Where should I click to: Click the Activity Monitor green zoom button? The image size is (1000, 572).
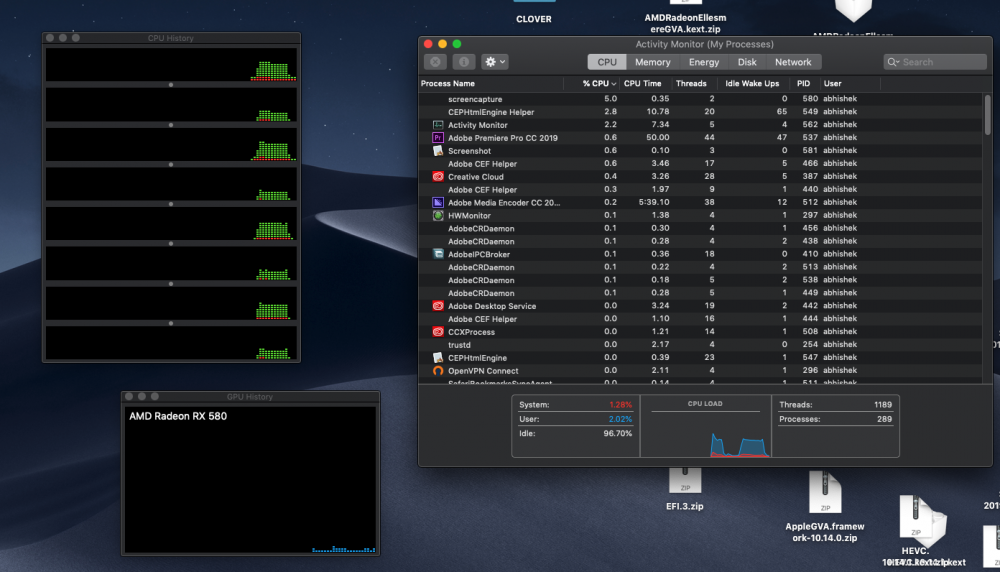(x=457, y=44)
